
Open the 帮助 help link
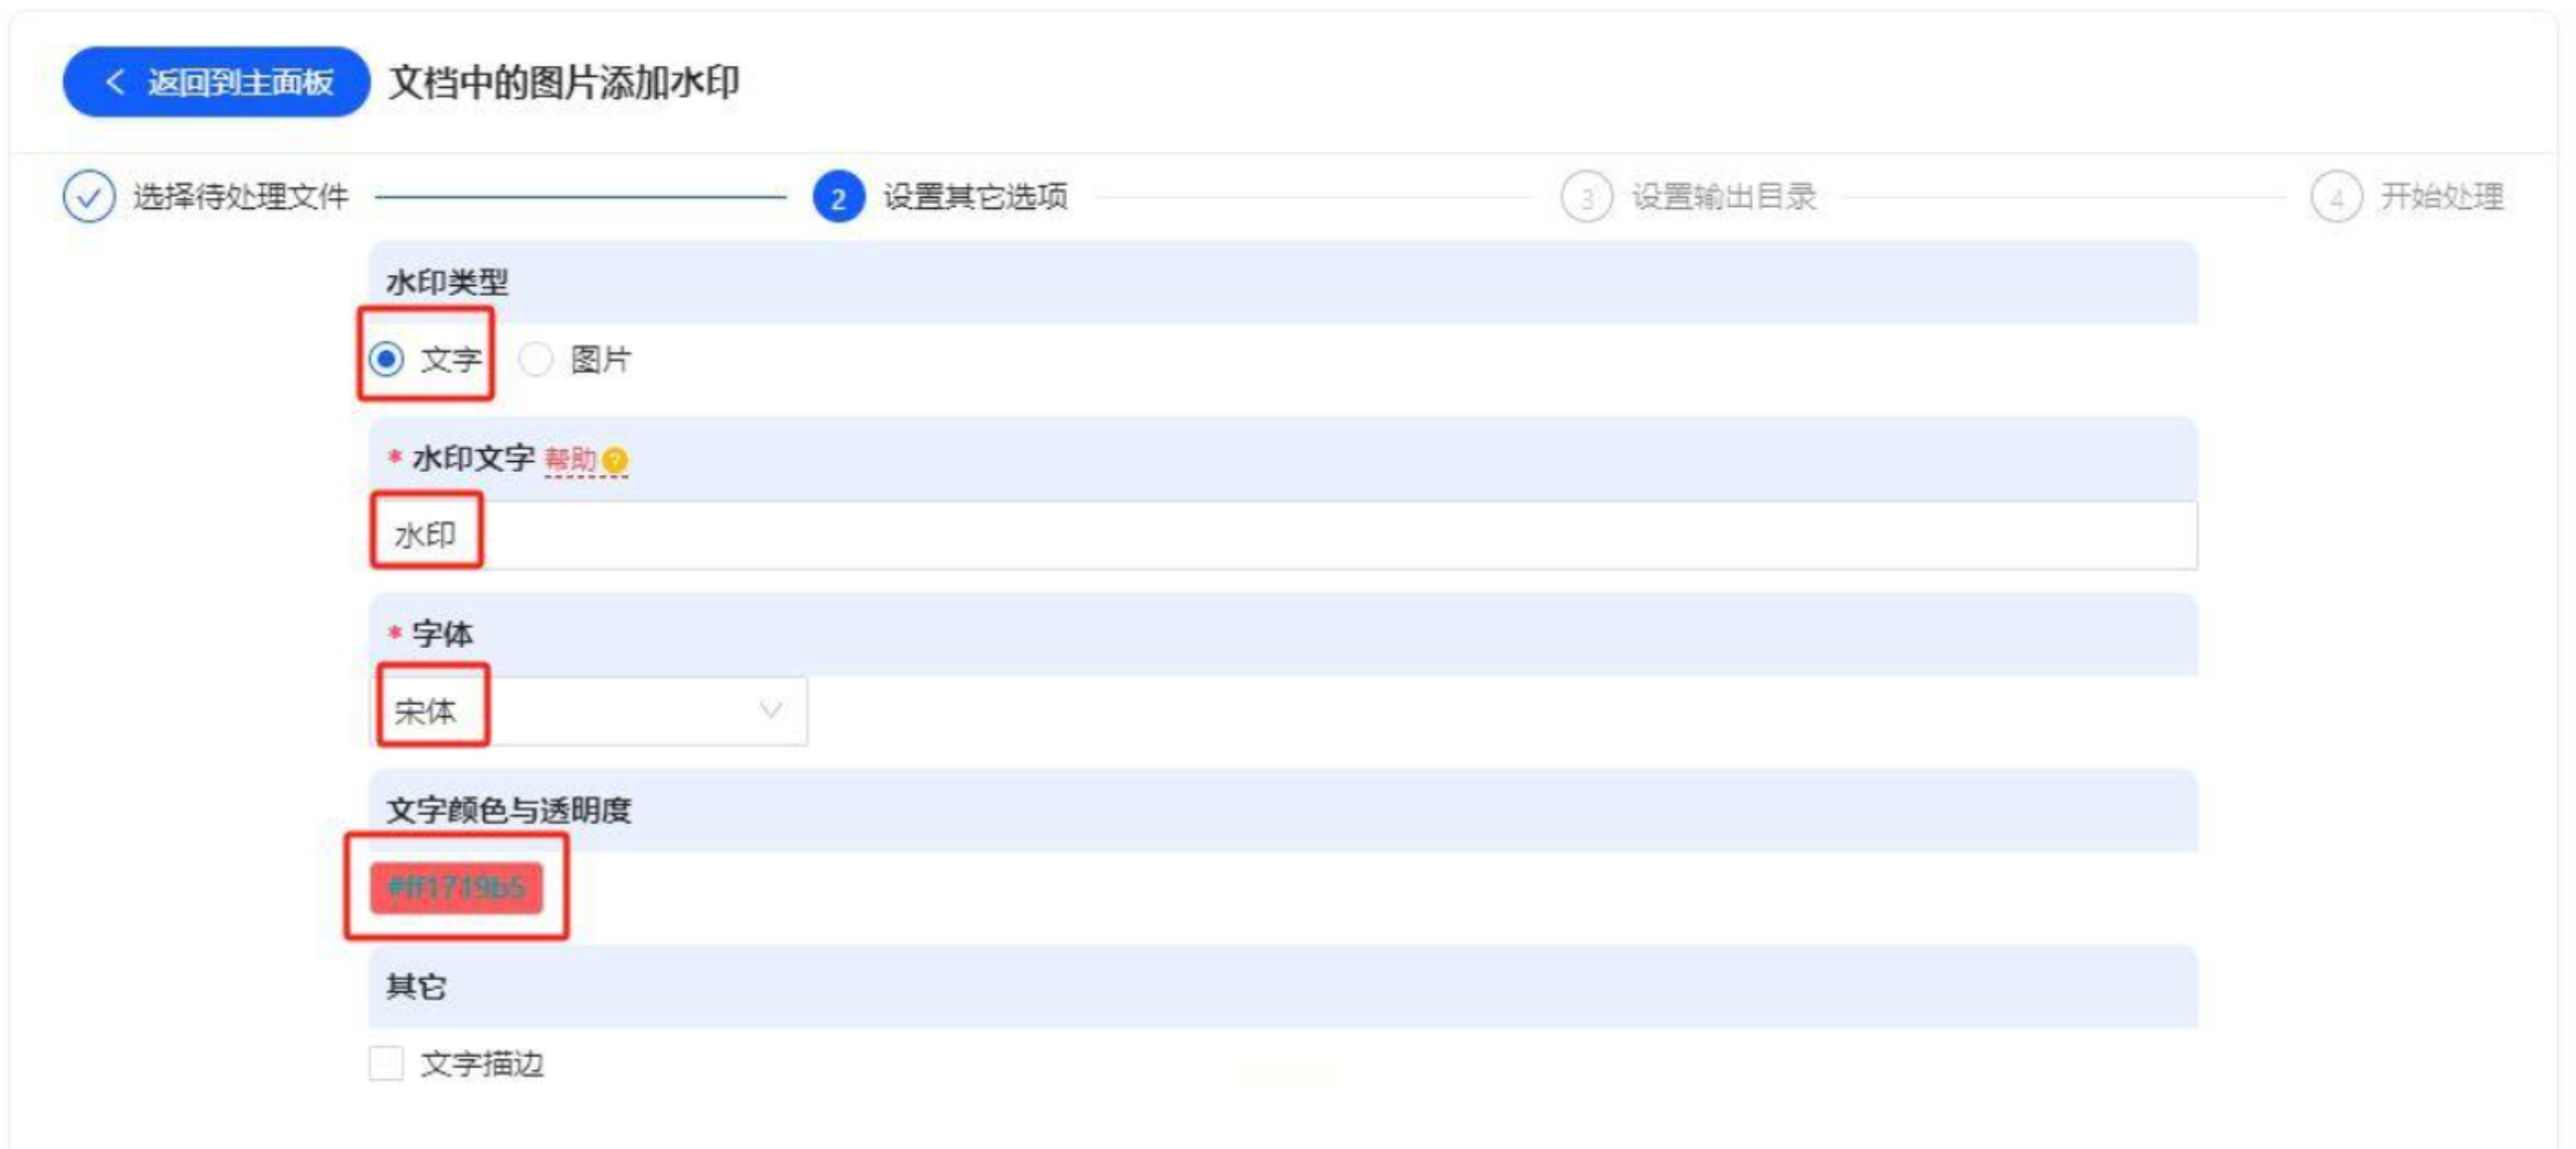tap(570, 460)
